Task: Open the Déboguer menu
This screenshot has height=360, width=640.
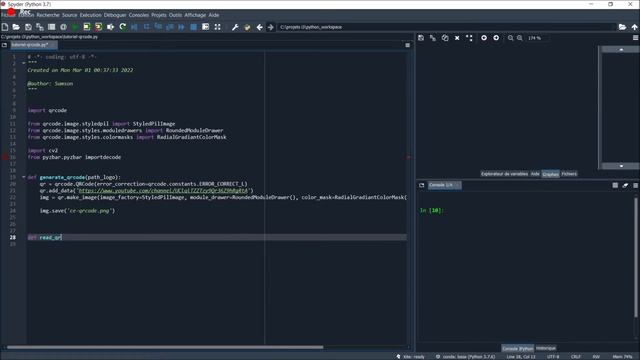Action: click(115, 15)
